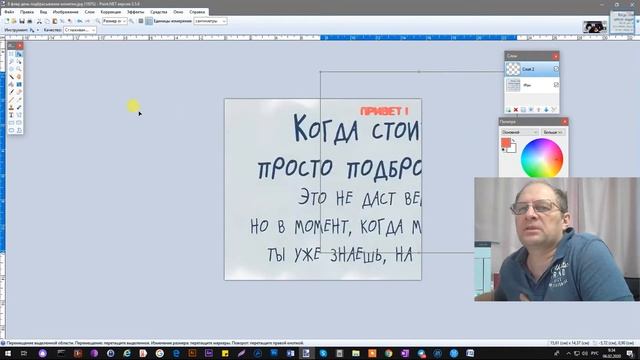Close the Layers panel

556,56
